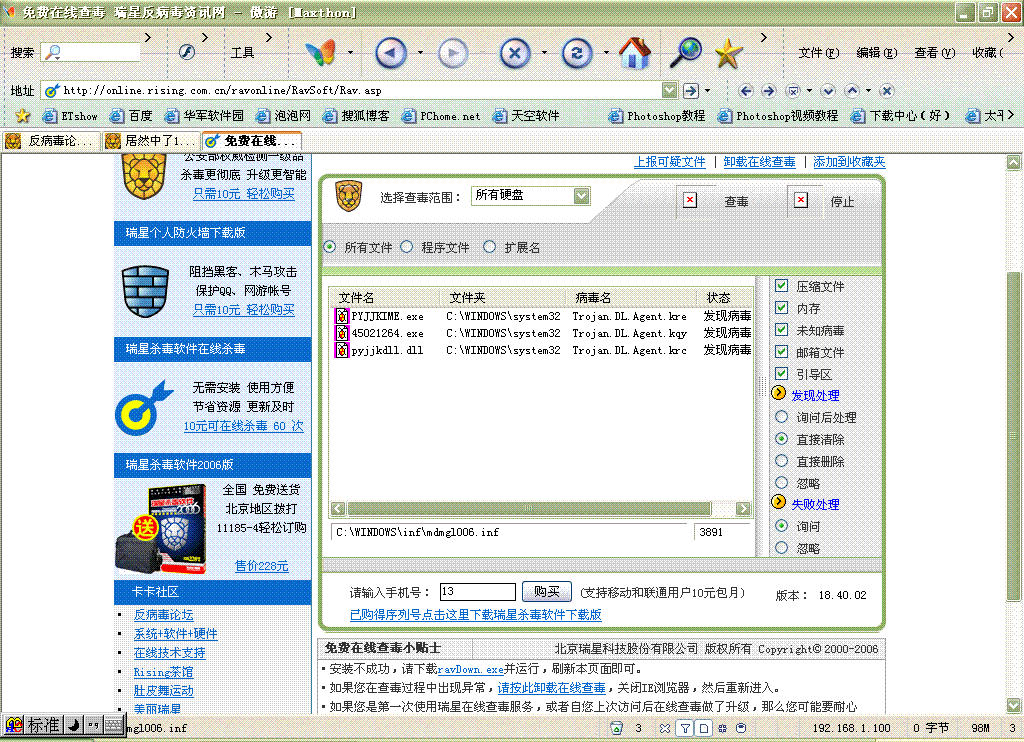Expand the butterfly logo dropdown arrow

[x=350, y=53]
